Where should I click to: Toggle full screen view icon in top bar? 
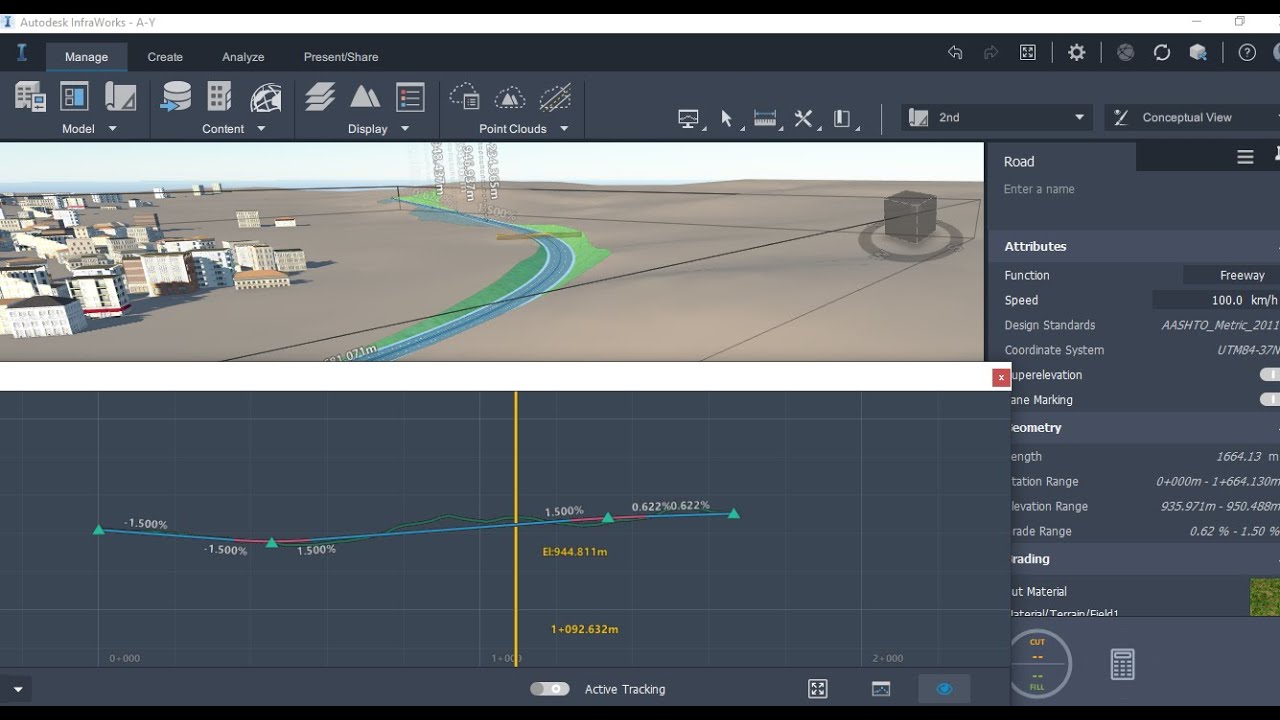tap(1028, 53)
